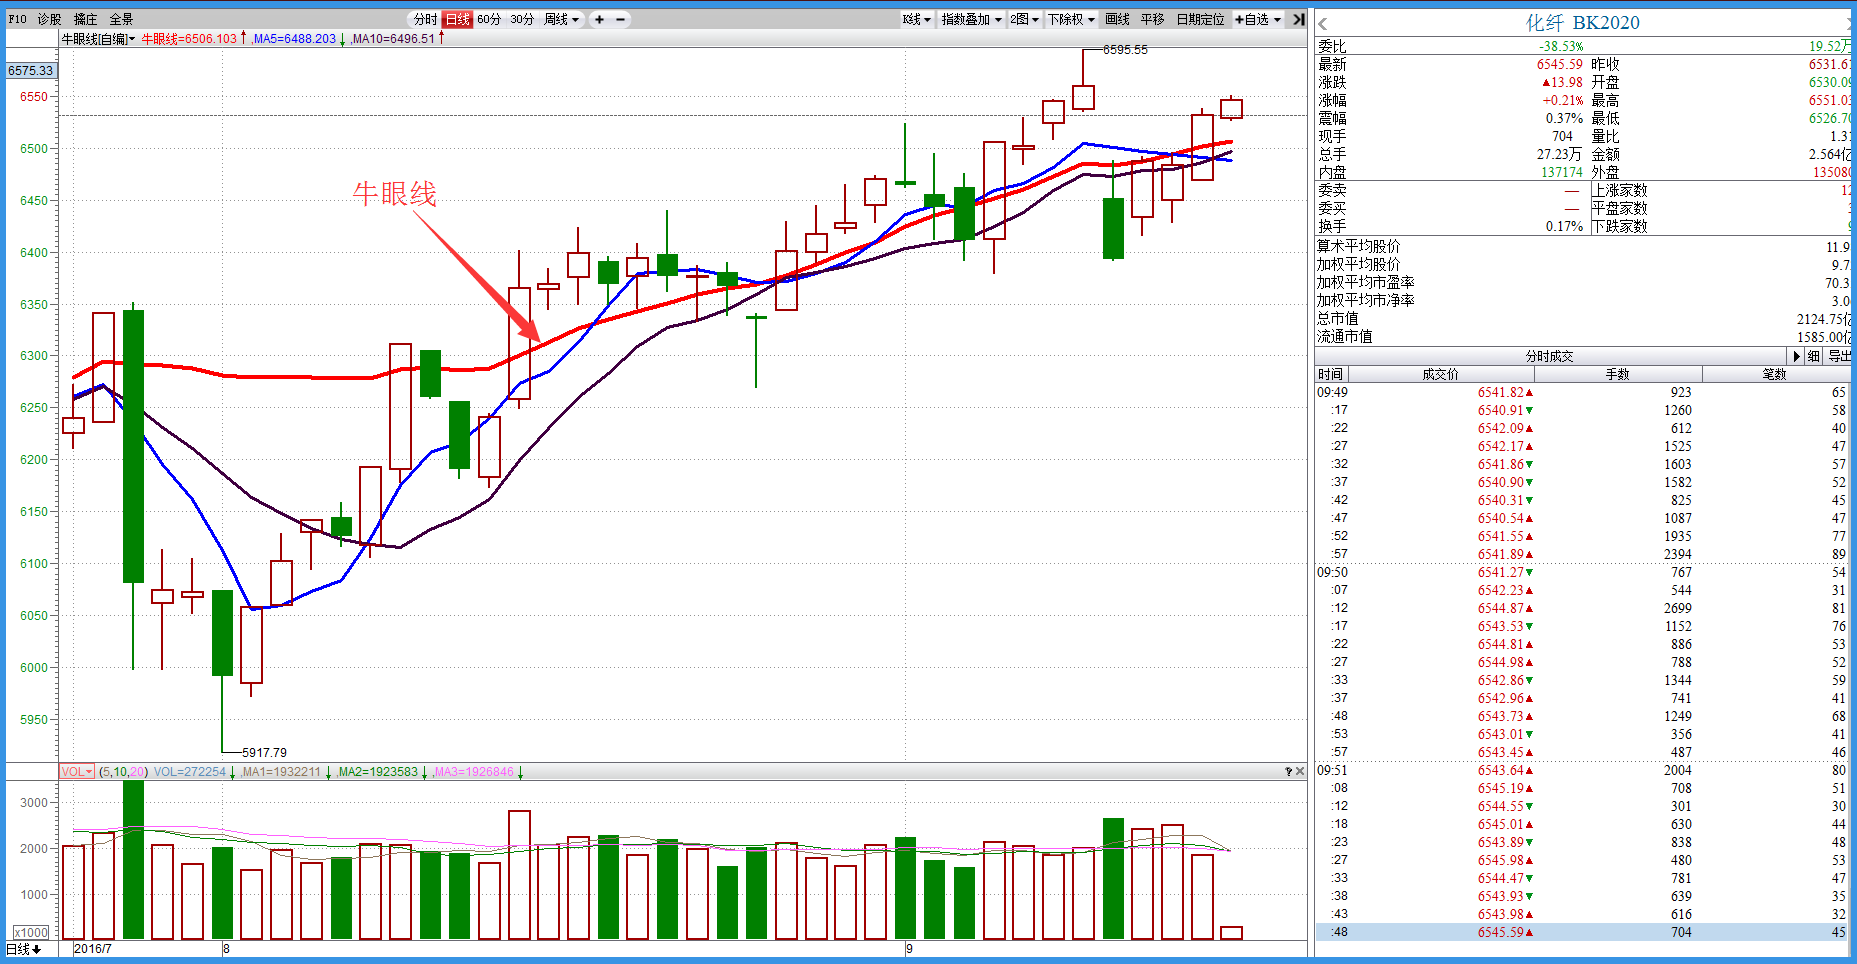Viewport: 1857px width, 964px height.
Task: Select 日线 daily K-line period
Action: (457, 19)
